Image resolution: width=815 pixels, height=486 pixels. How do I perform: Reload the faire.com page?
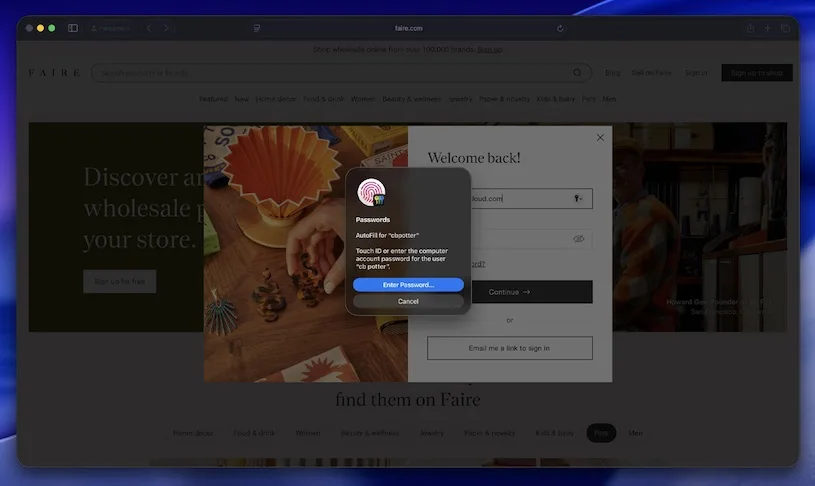[x=560, y=28]
